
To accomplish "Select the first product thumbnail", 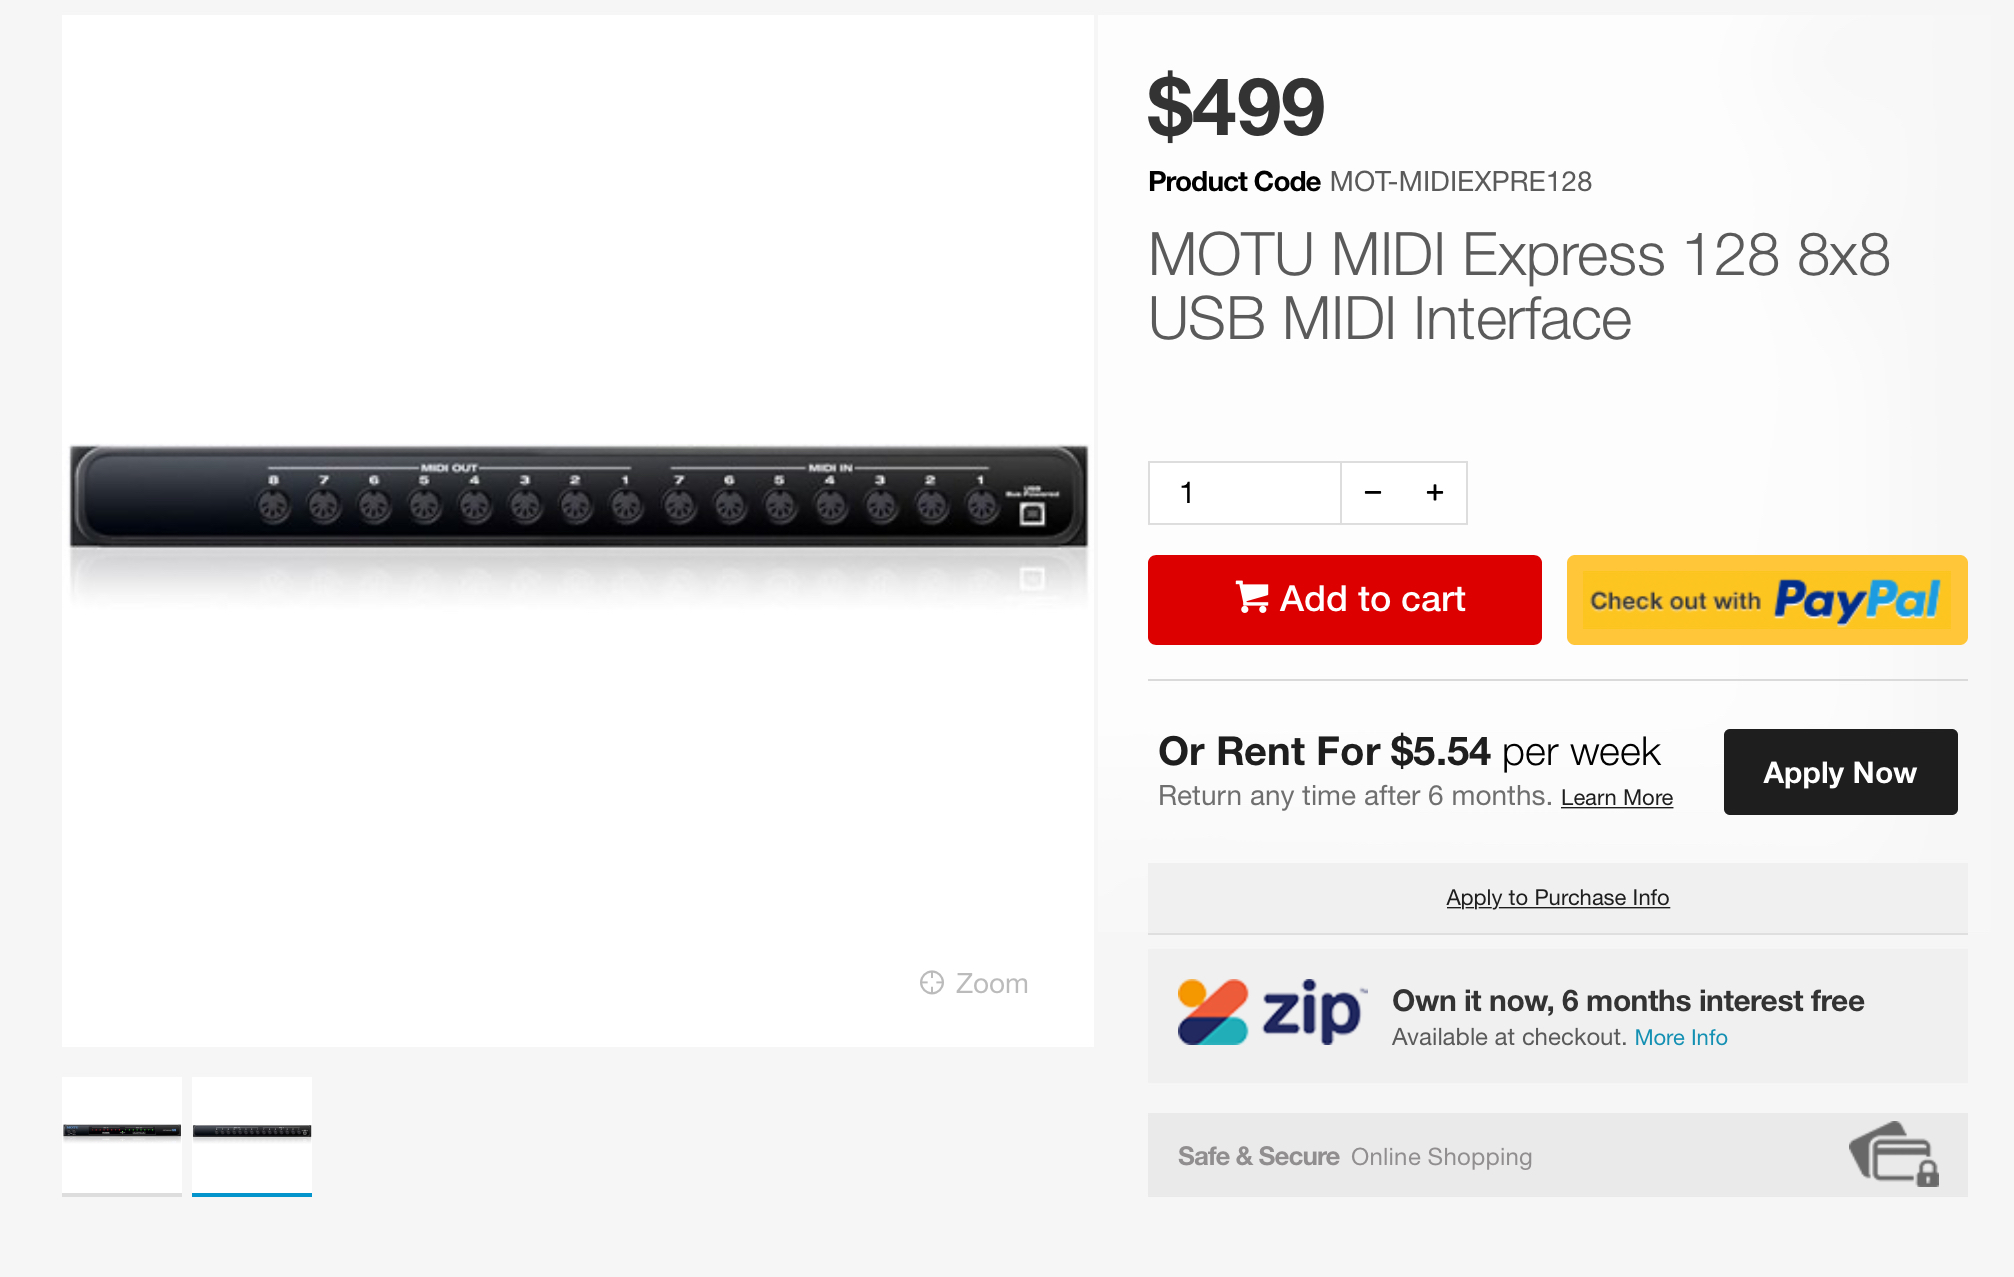I will coord(122,1135).
